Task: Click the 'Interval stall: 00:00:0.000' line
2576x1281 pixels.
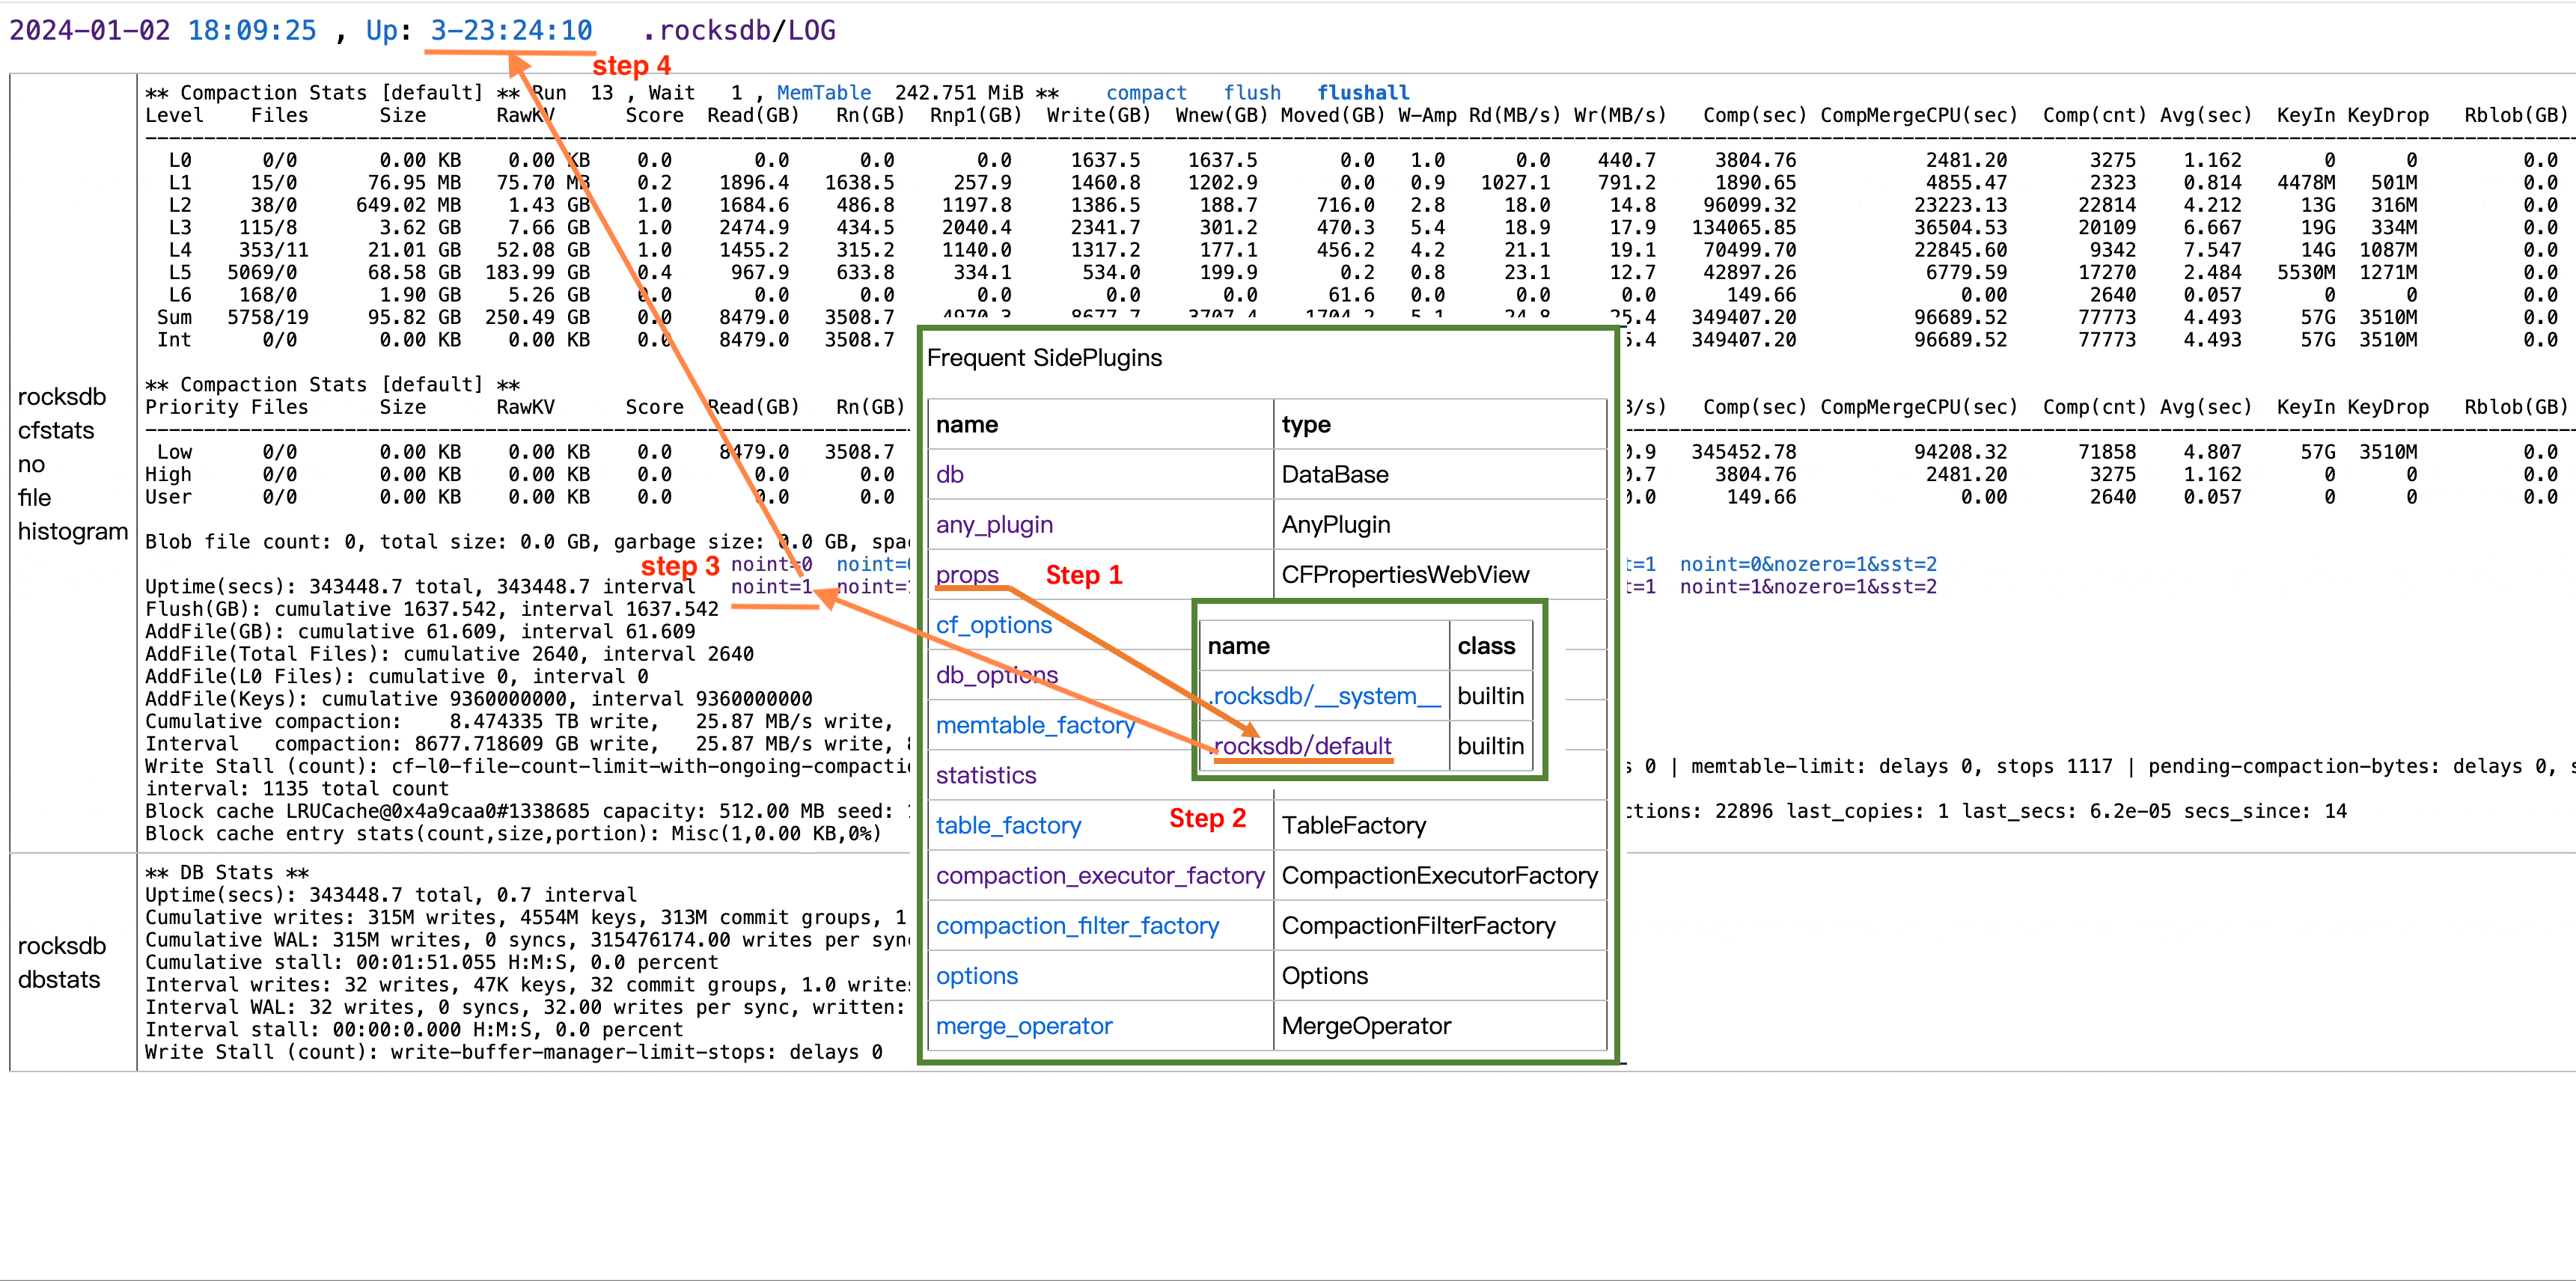Action: (x=415, y=1029)
